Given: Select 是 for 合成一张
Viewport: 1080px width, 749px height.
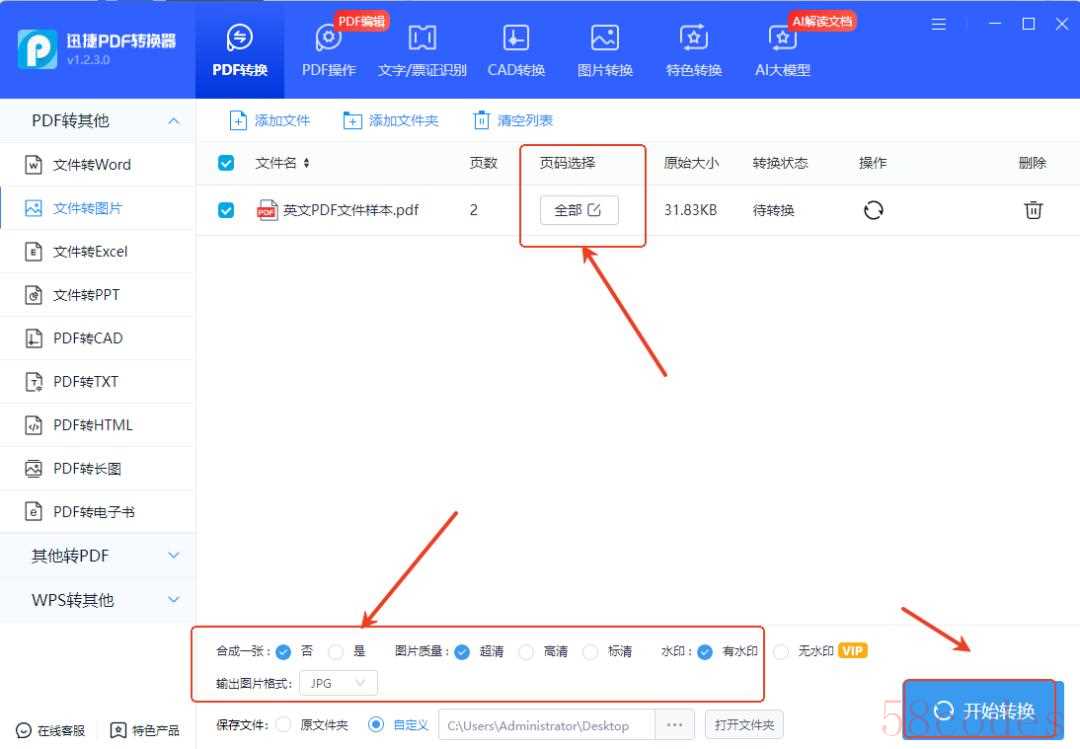Looking at the screenshot, I should tap(335, 652).
